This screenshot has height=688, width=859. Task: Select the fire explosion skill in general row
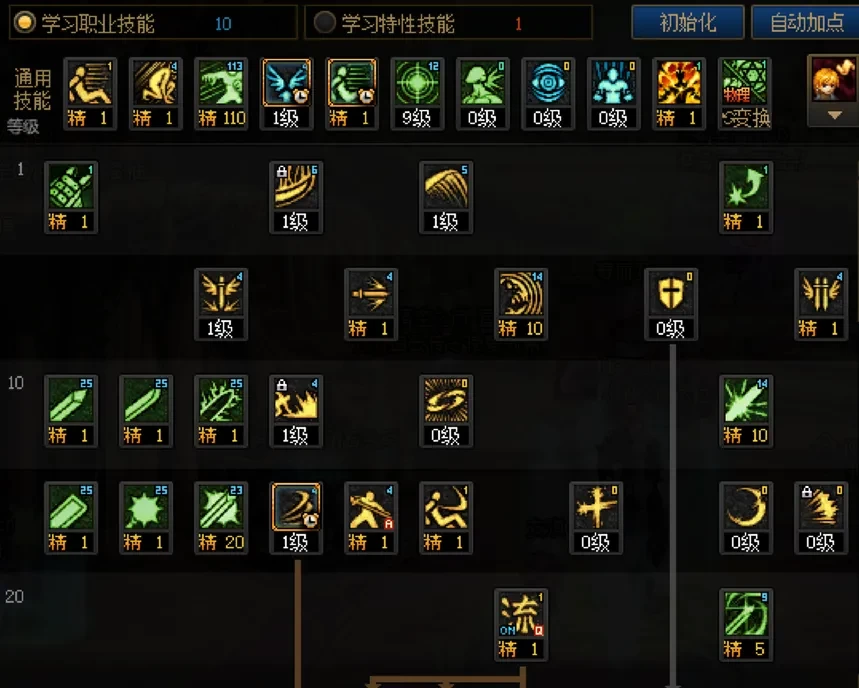[679, 94]
